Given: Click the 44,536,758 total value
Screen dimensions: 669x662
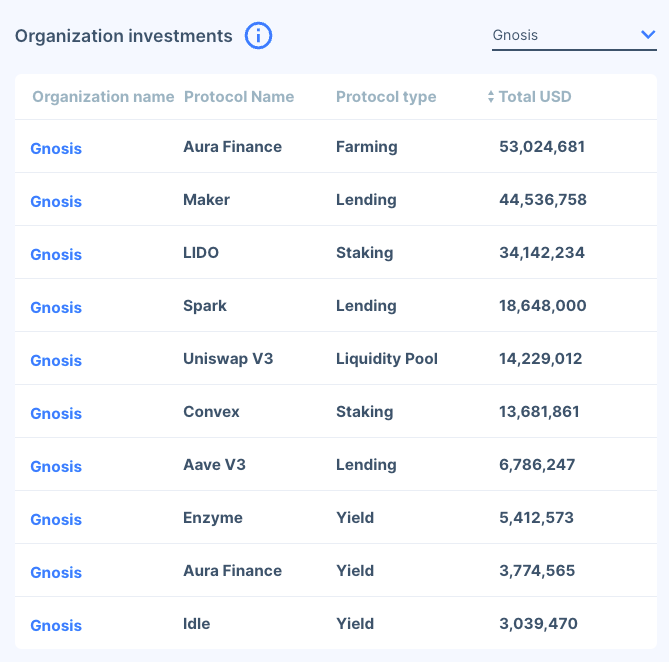Looking at the screenshot, I should coord(543,200).
